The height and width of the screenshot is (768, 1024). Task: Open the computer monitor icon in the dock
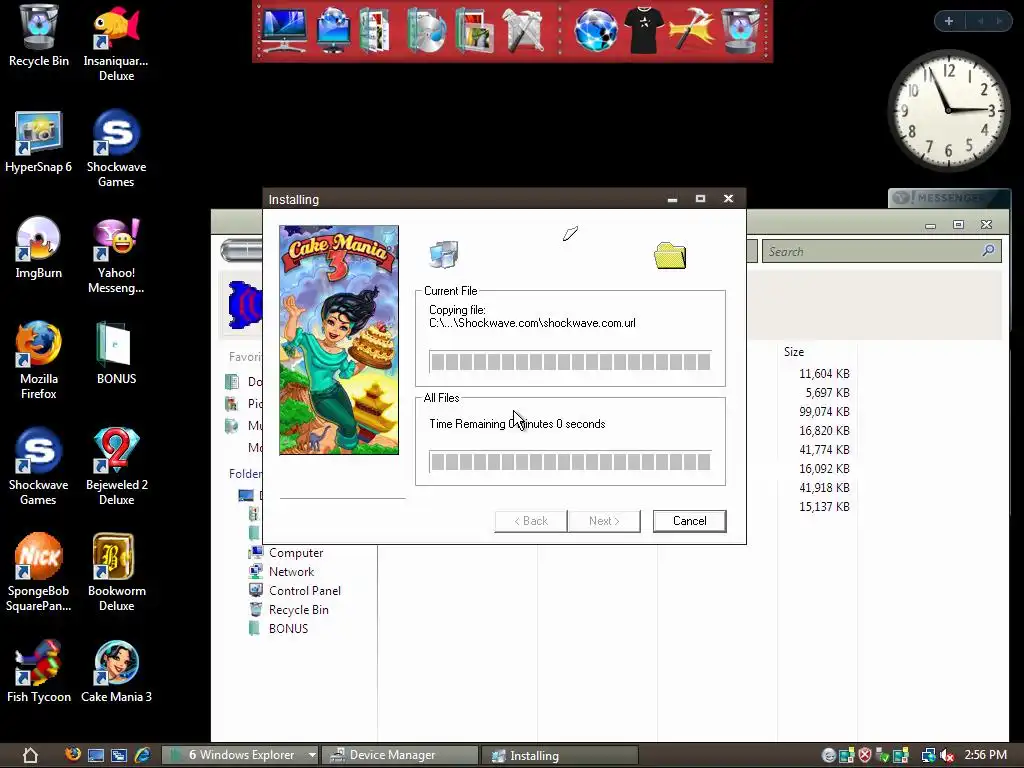click(x=283, y=31)
